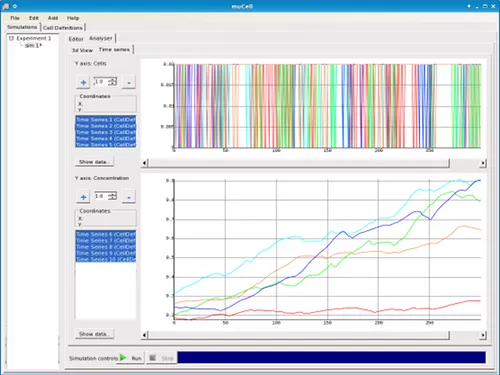Viewport: 500px width, 375px height.
Task: Switch to the Cell Definitions tab
Action: (63, 28)
